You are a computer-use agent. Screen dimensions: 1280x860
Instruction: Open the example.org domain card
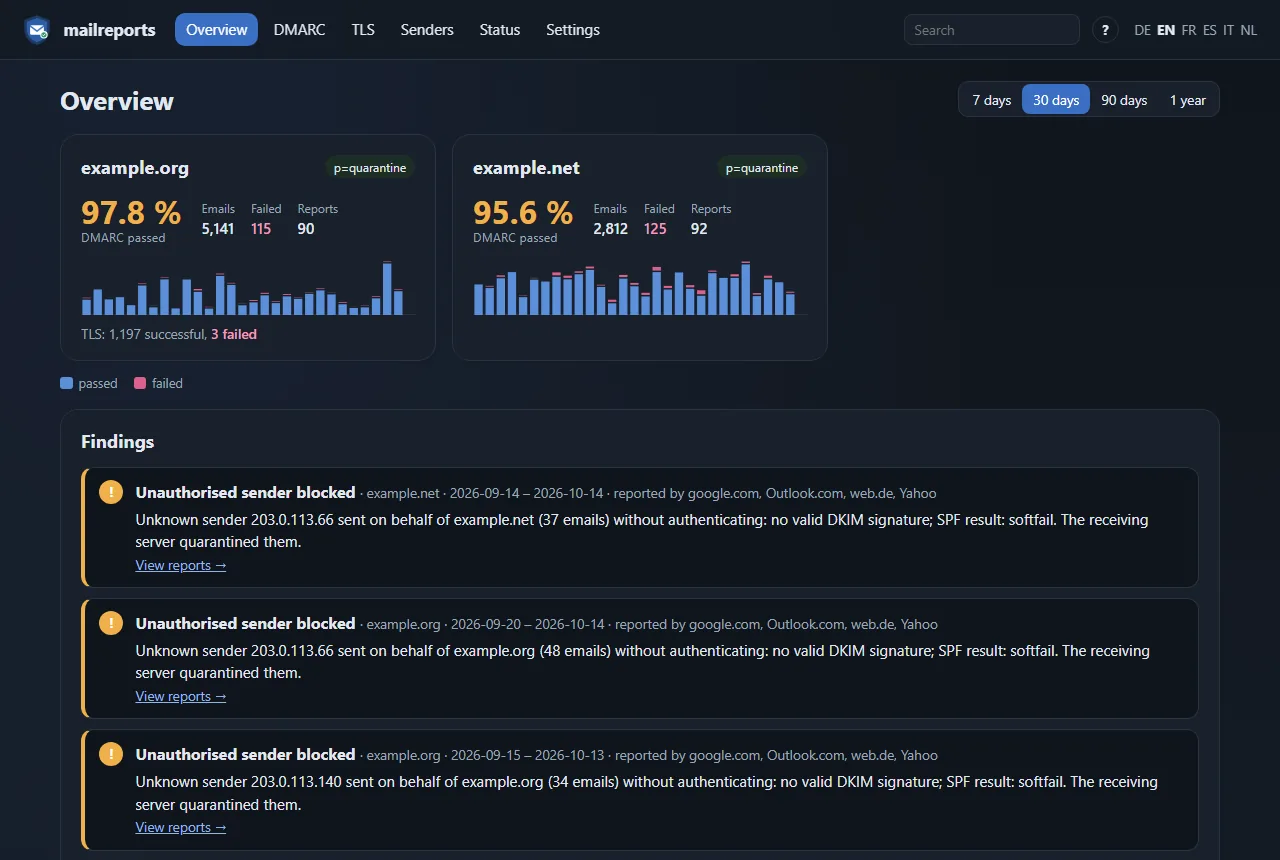coord(248,247)
